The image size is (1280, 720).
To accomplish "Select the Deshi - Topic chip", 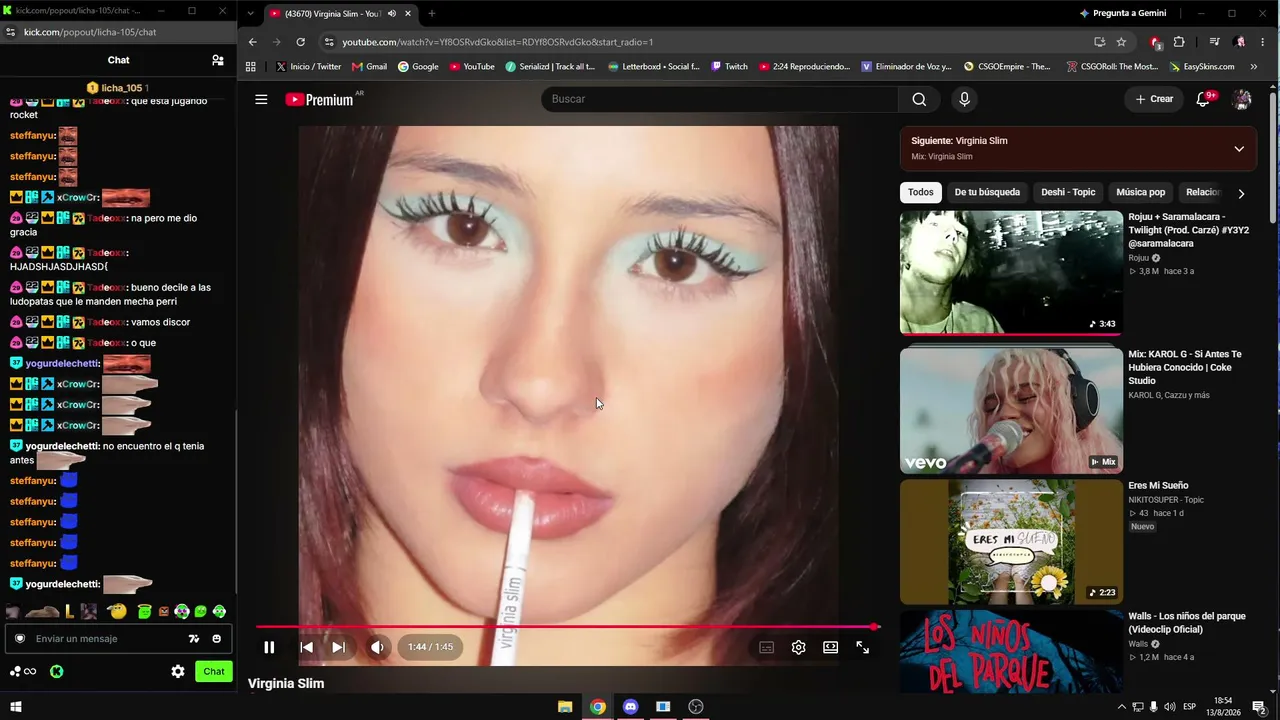I will 1068,192.
